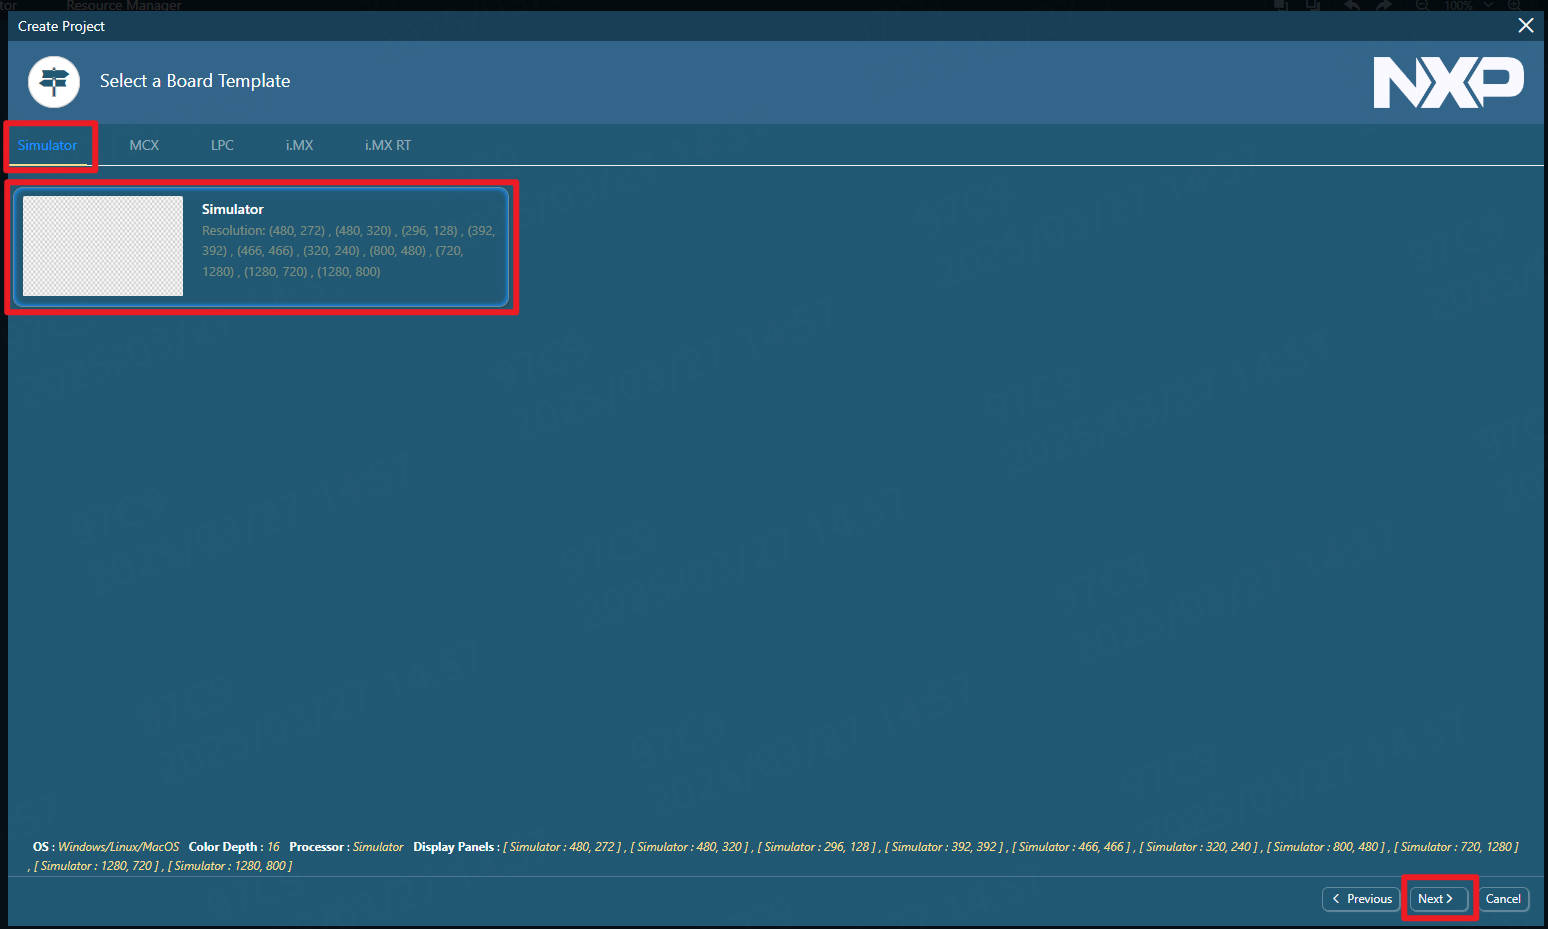The width and height of the screenshot is (1548, 929).
Task: Click display panel entry Simulator : 466, 466
Action: [x=1071, y=847]
